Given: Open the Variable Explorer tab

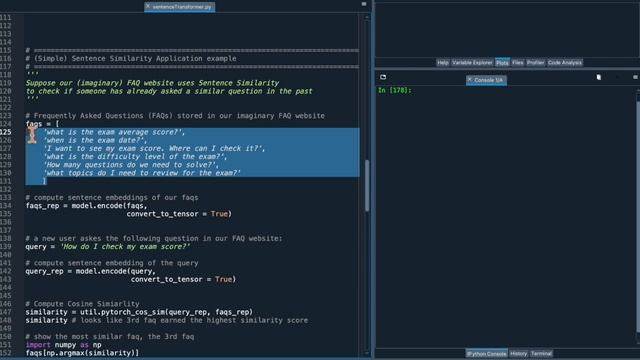Looking at the screenshot, I should [472, 62].
